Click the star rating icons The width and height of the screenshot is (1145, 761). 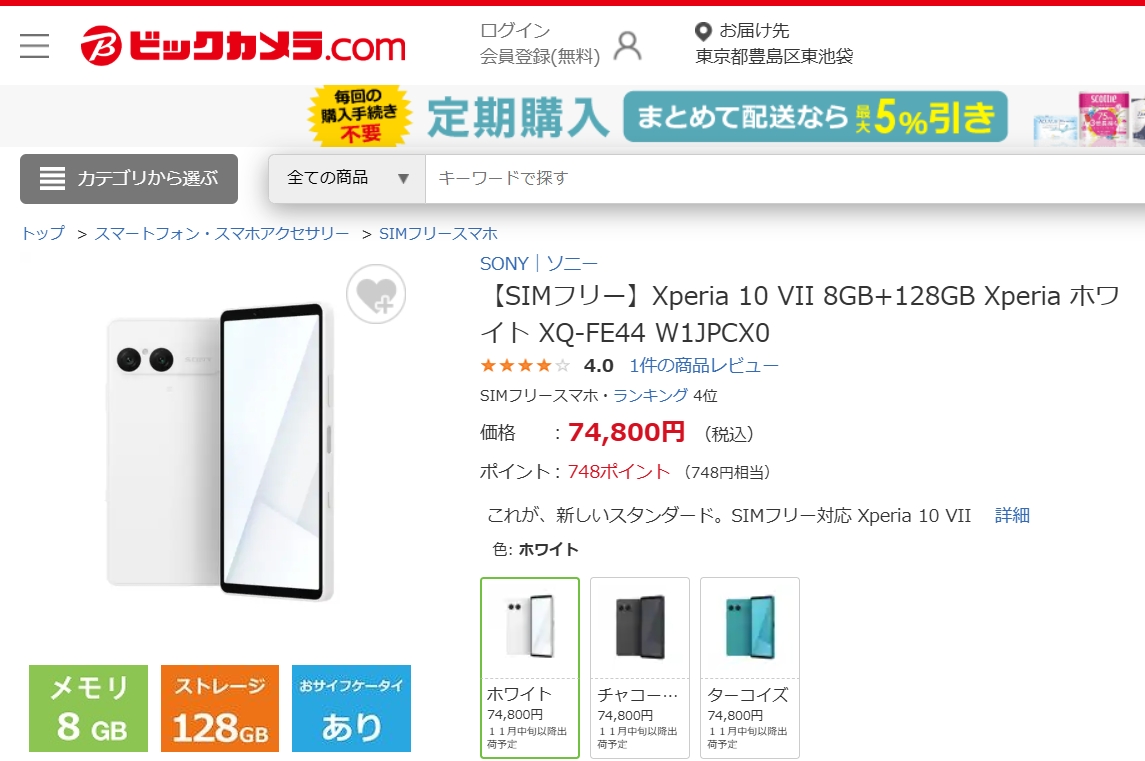(524, 365)
